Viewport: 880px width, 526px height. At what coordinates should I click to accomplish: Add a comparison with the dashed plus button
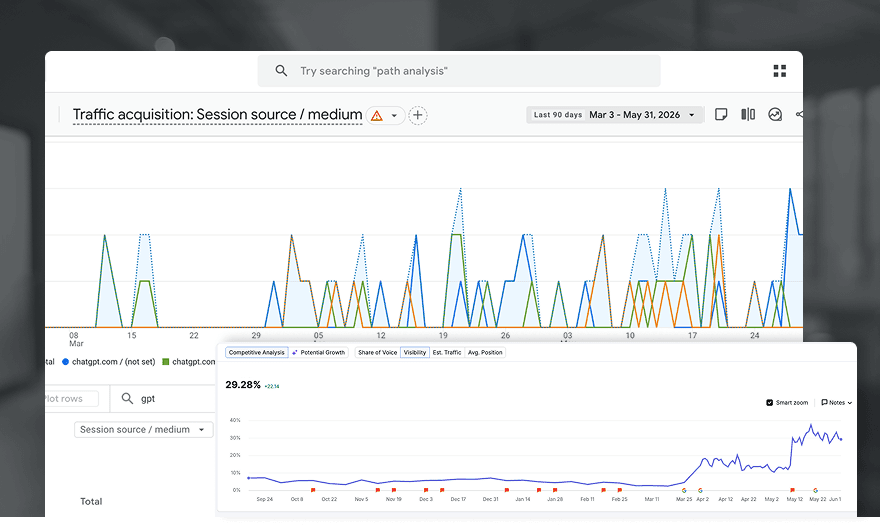(x=418, y=115)
